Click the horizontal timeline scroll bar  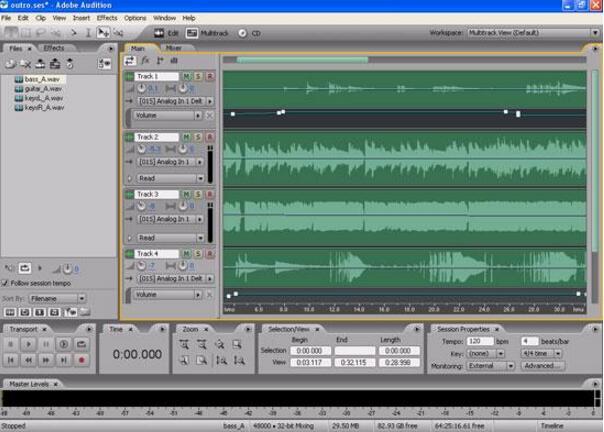click(x=302, y=60)
